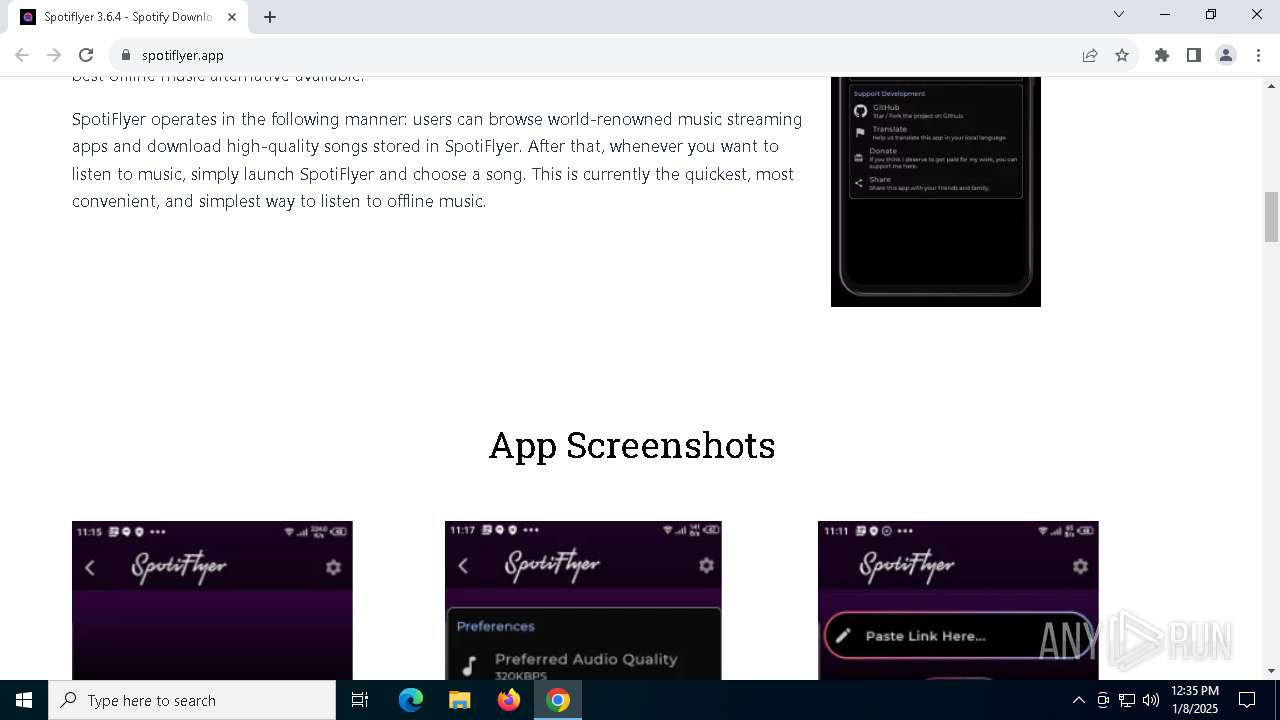Share this page icon in address bar
This screenshot has width=1280, height=720.
tap(1090, 55)
